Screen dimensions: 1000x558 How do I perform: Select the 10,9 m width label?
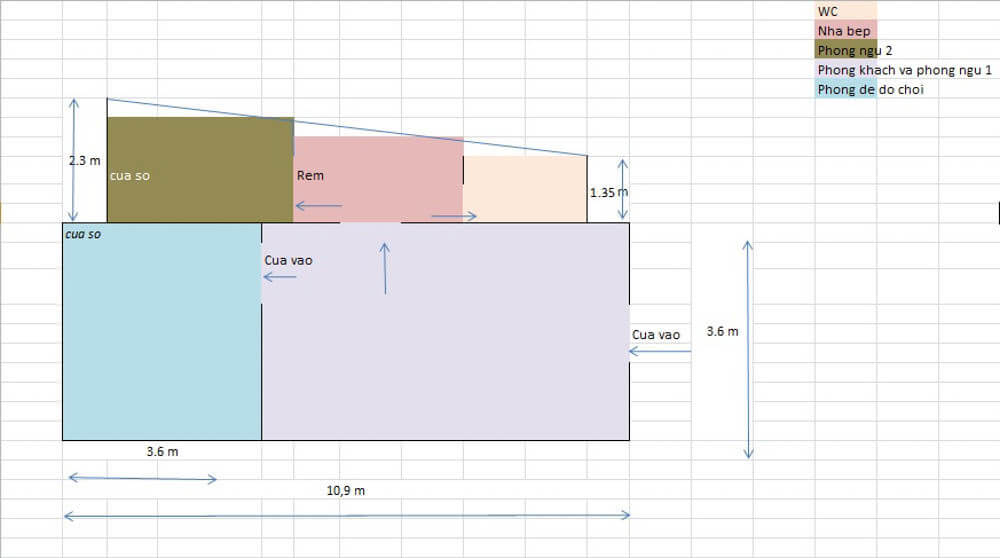(346, 490)
